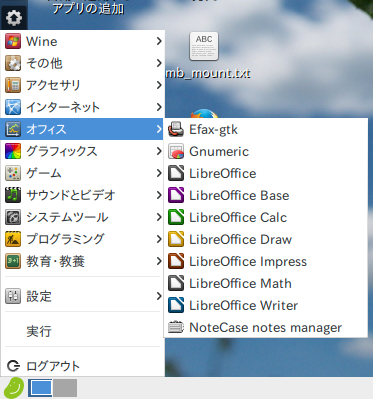This screenshot has height=399, width=373.
Task: Expand the その他 submenu arrow
Action: pos(159,63)
